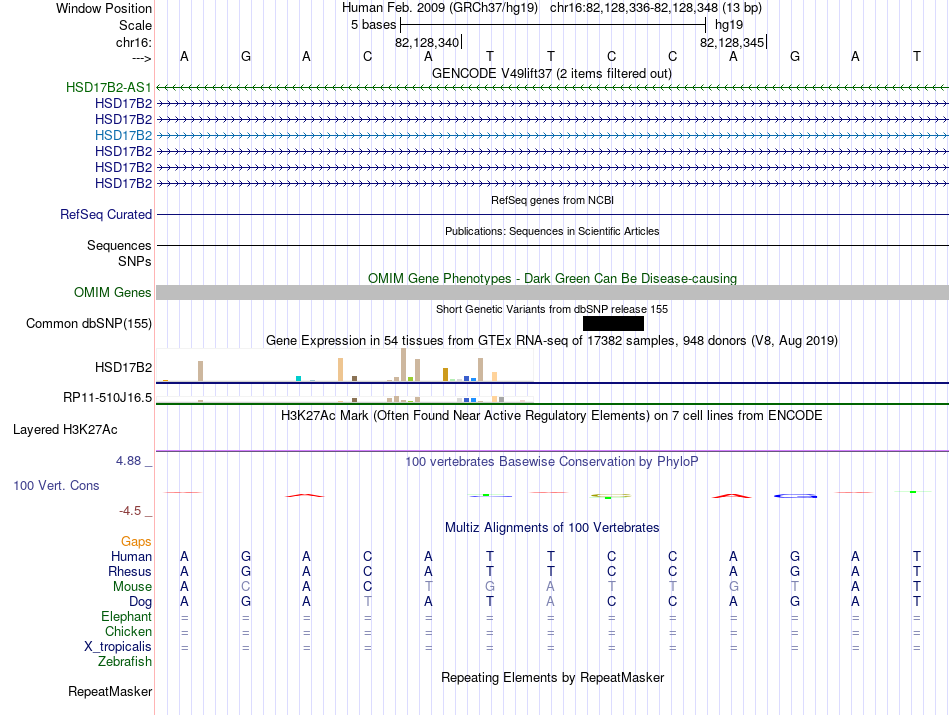Select the Zebrafish species row label
The image size is (950, 715).
pyautogui.click(x=125, y=662)
